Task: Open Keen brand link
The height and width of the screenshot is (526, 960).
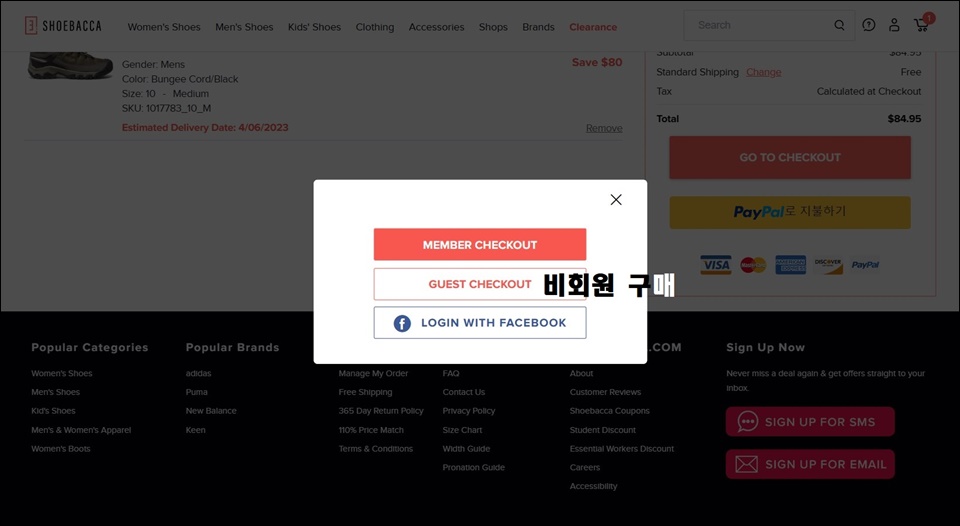Action: click(x=196, y=430)
